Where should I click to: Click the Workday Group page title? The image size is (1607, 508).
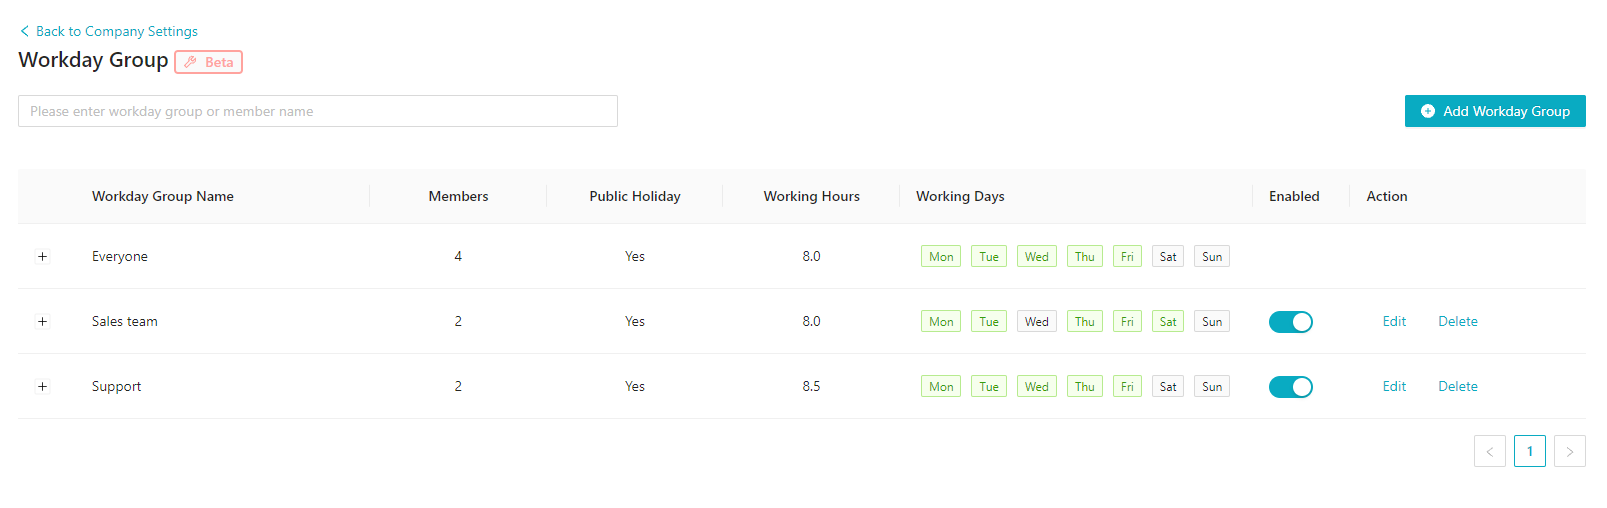point(93,60)
